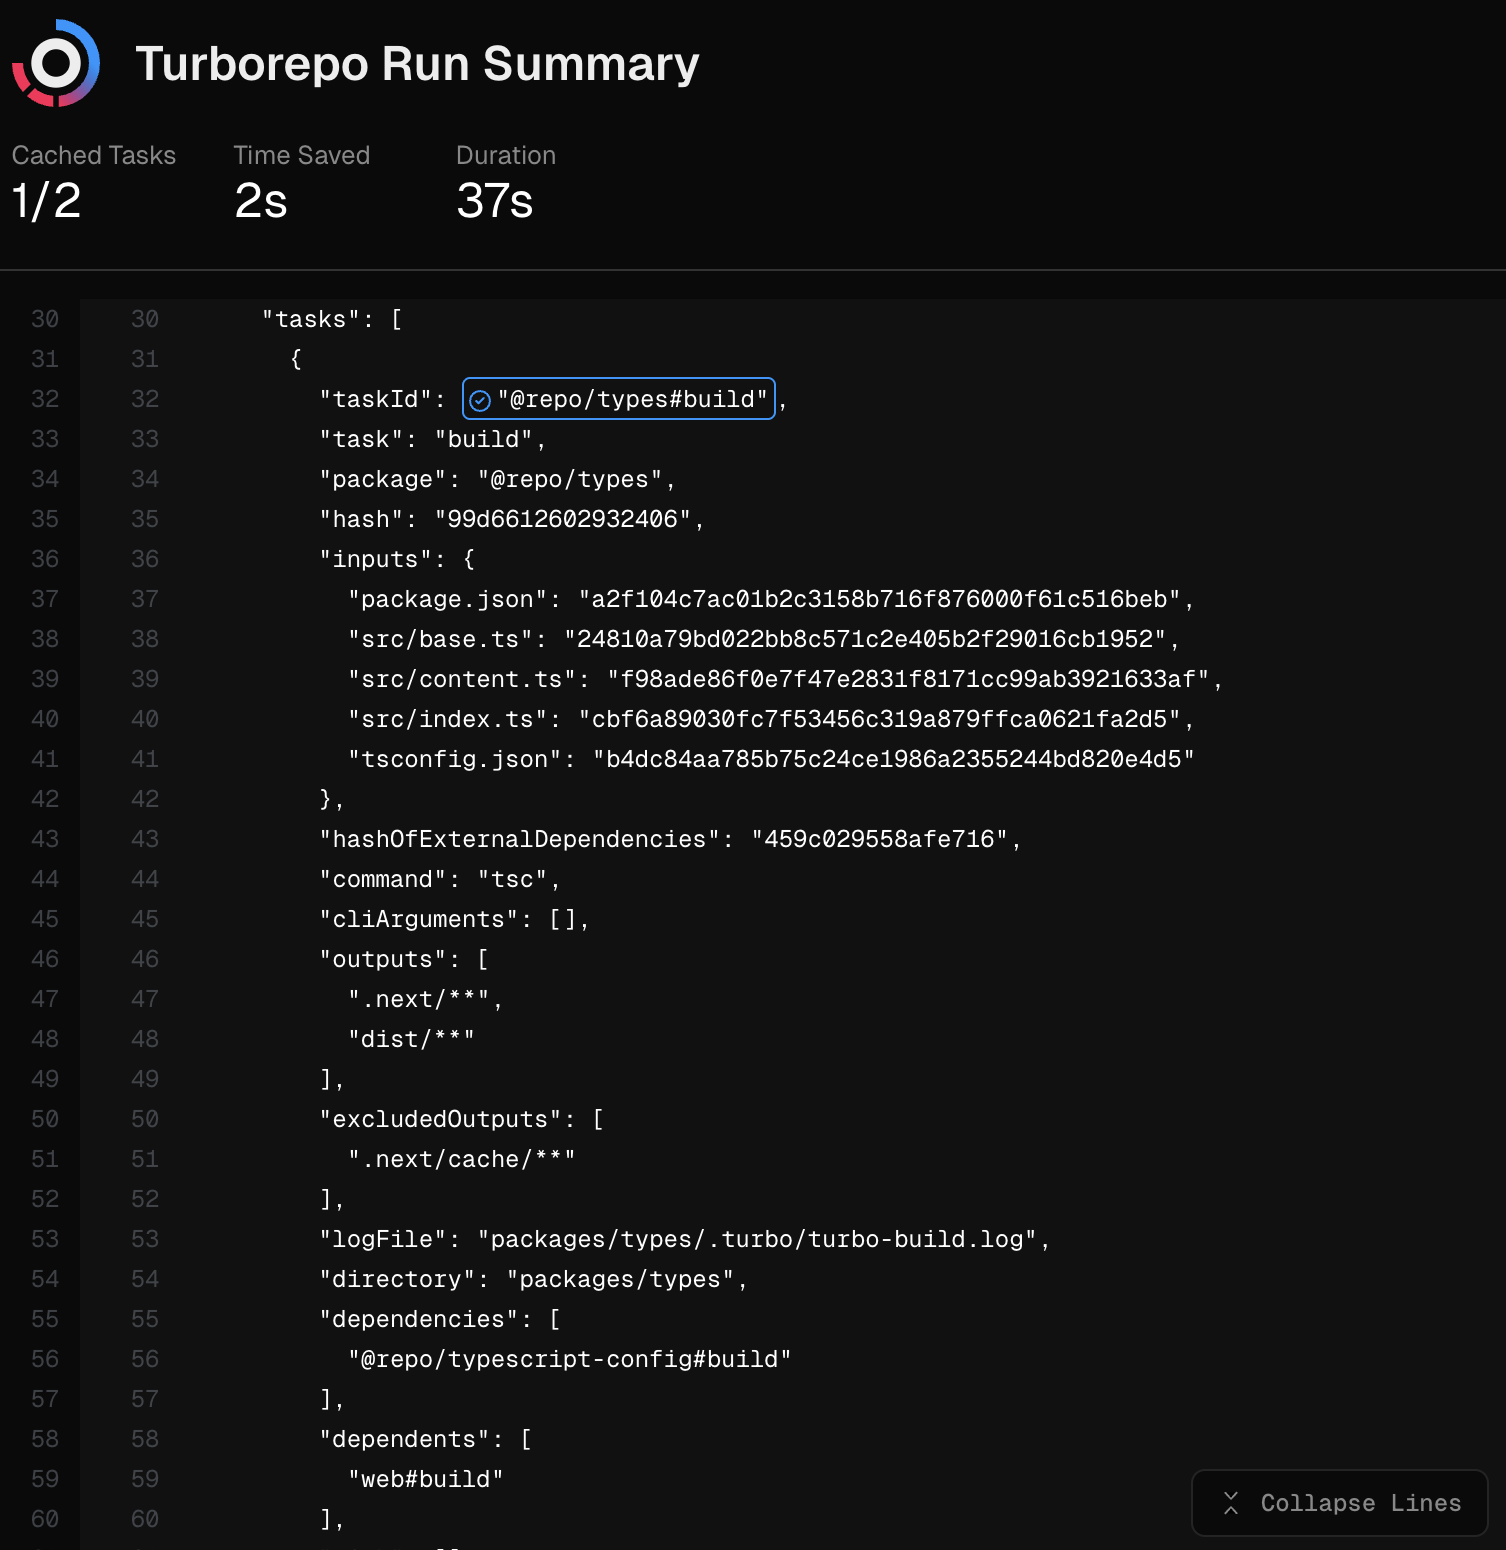Click the "dist/**" output entry

click(x=411, y=1039)
